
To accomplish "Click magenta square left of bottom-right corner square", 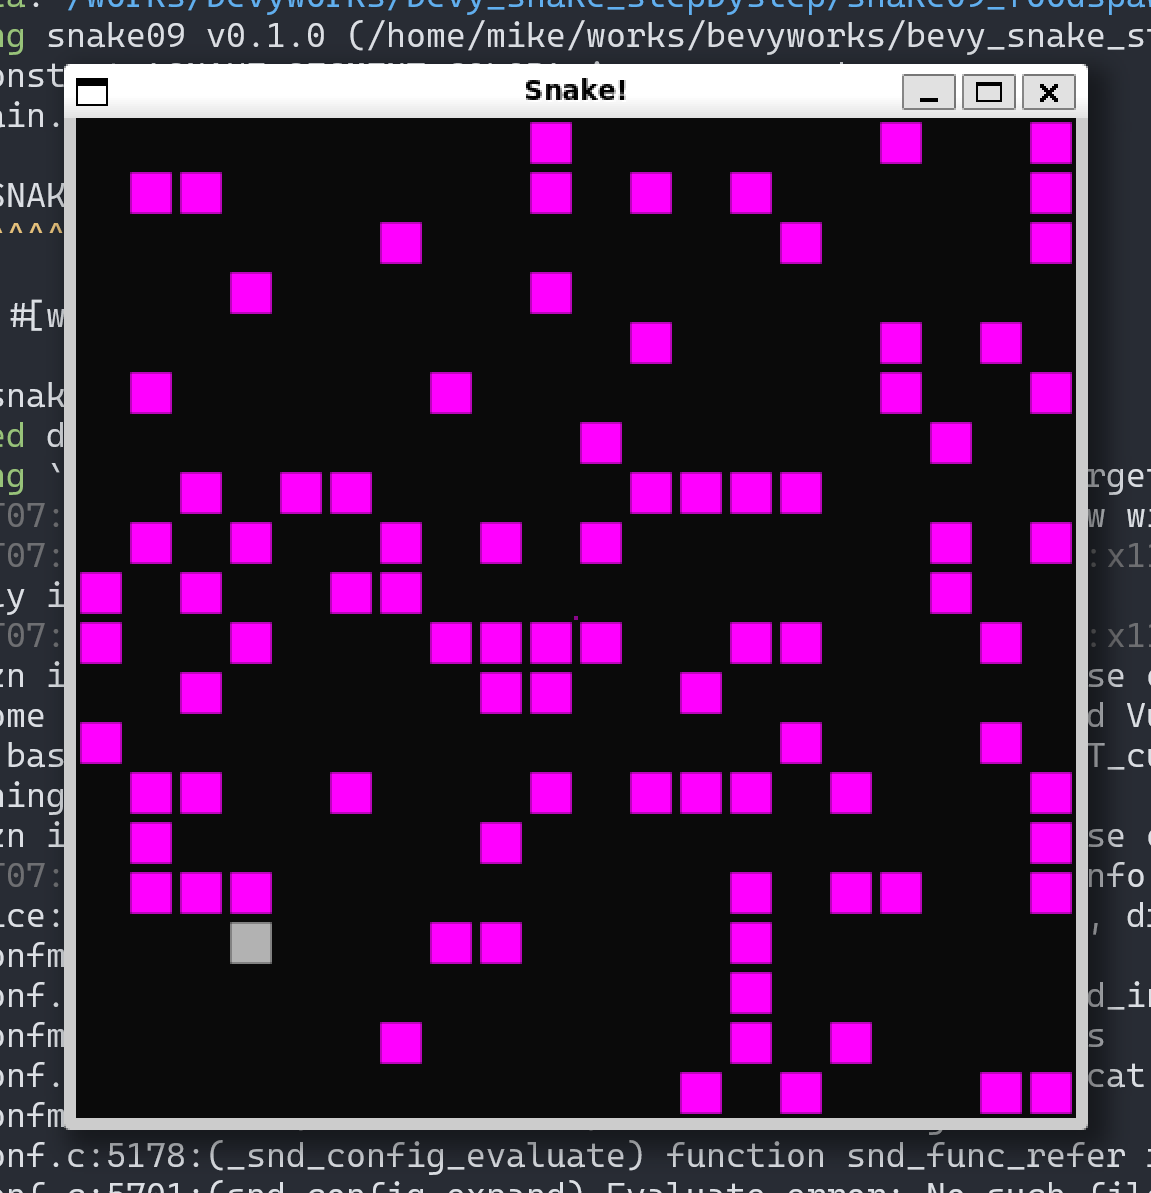I will (1001, 1093).
